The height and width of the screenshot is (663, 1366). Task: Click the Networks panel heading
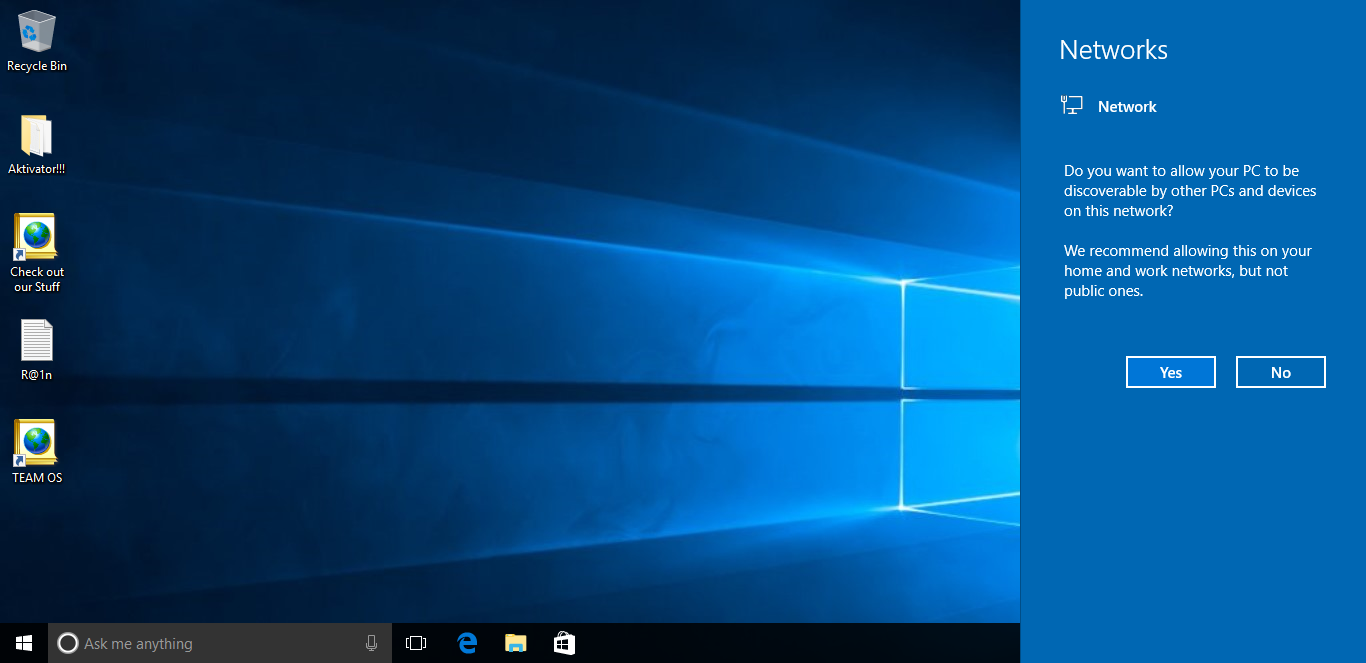pyautogui.click(x=1113, y=50)
